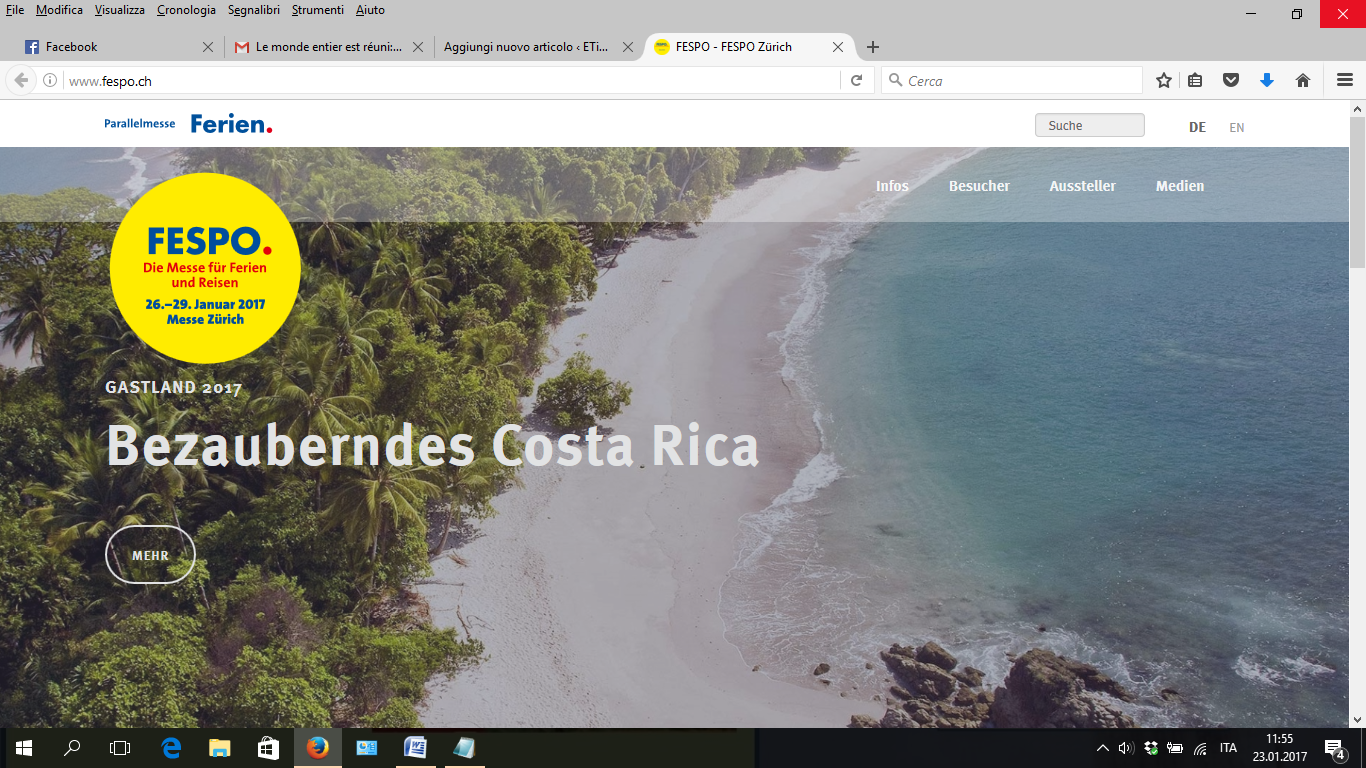The image size is (1366, 768).
Task: Open the Modifica menu
Action: click(x=59, y=10)
